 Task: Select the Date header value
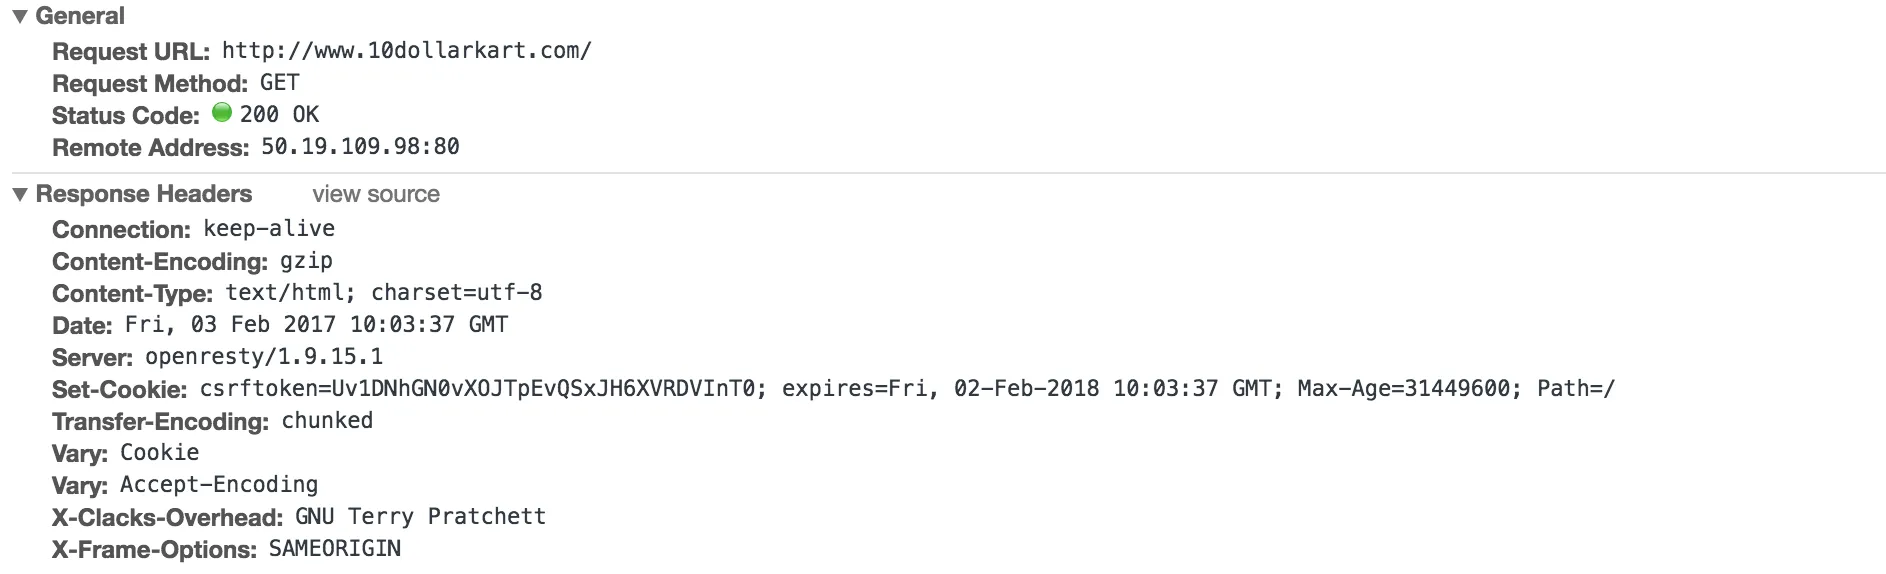pos(316,325)
